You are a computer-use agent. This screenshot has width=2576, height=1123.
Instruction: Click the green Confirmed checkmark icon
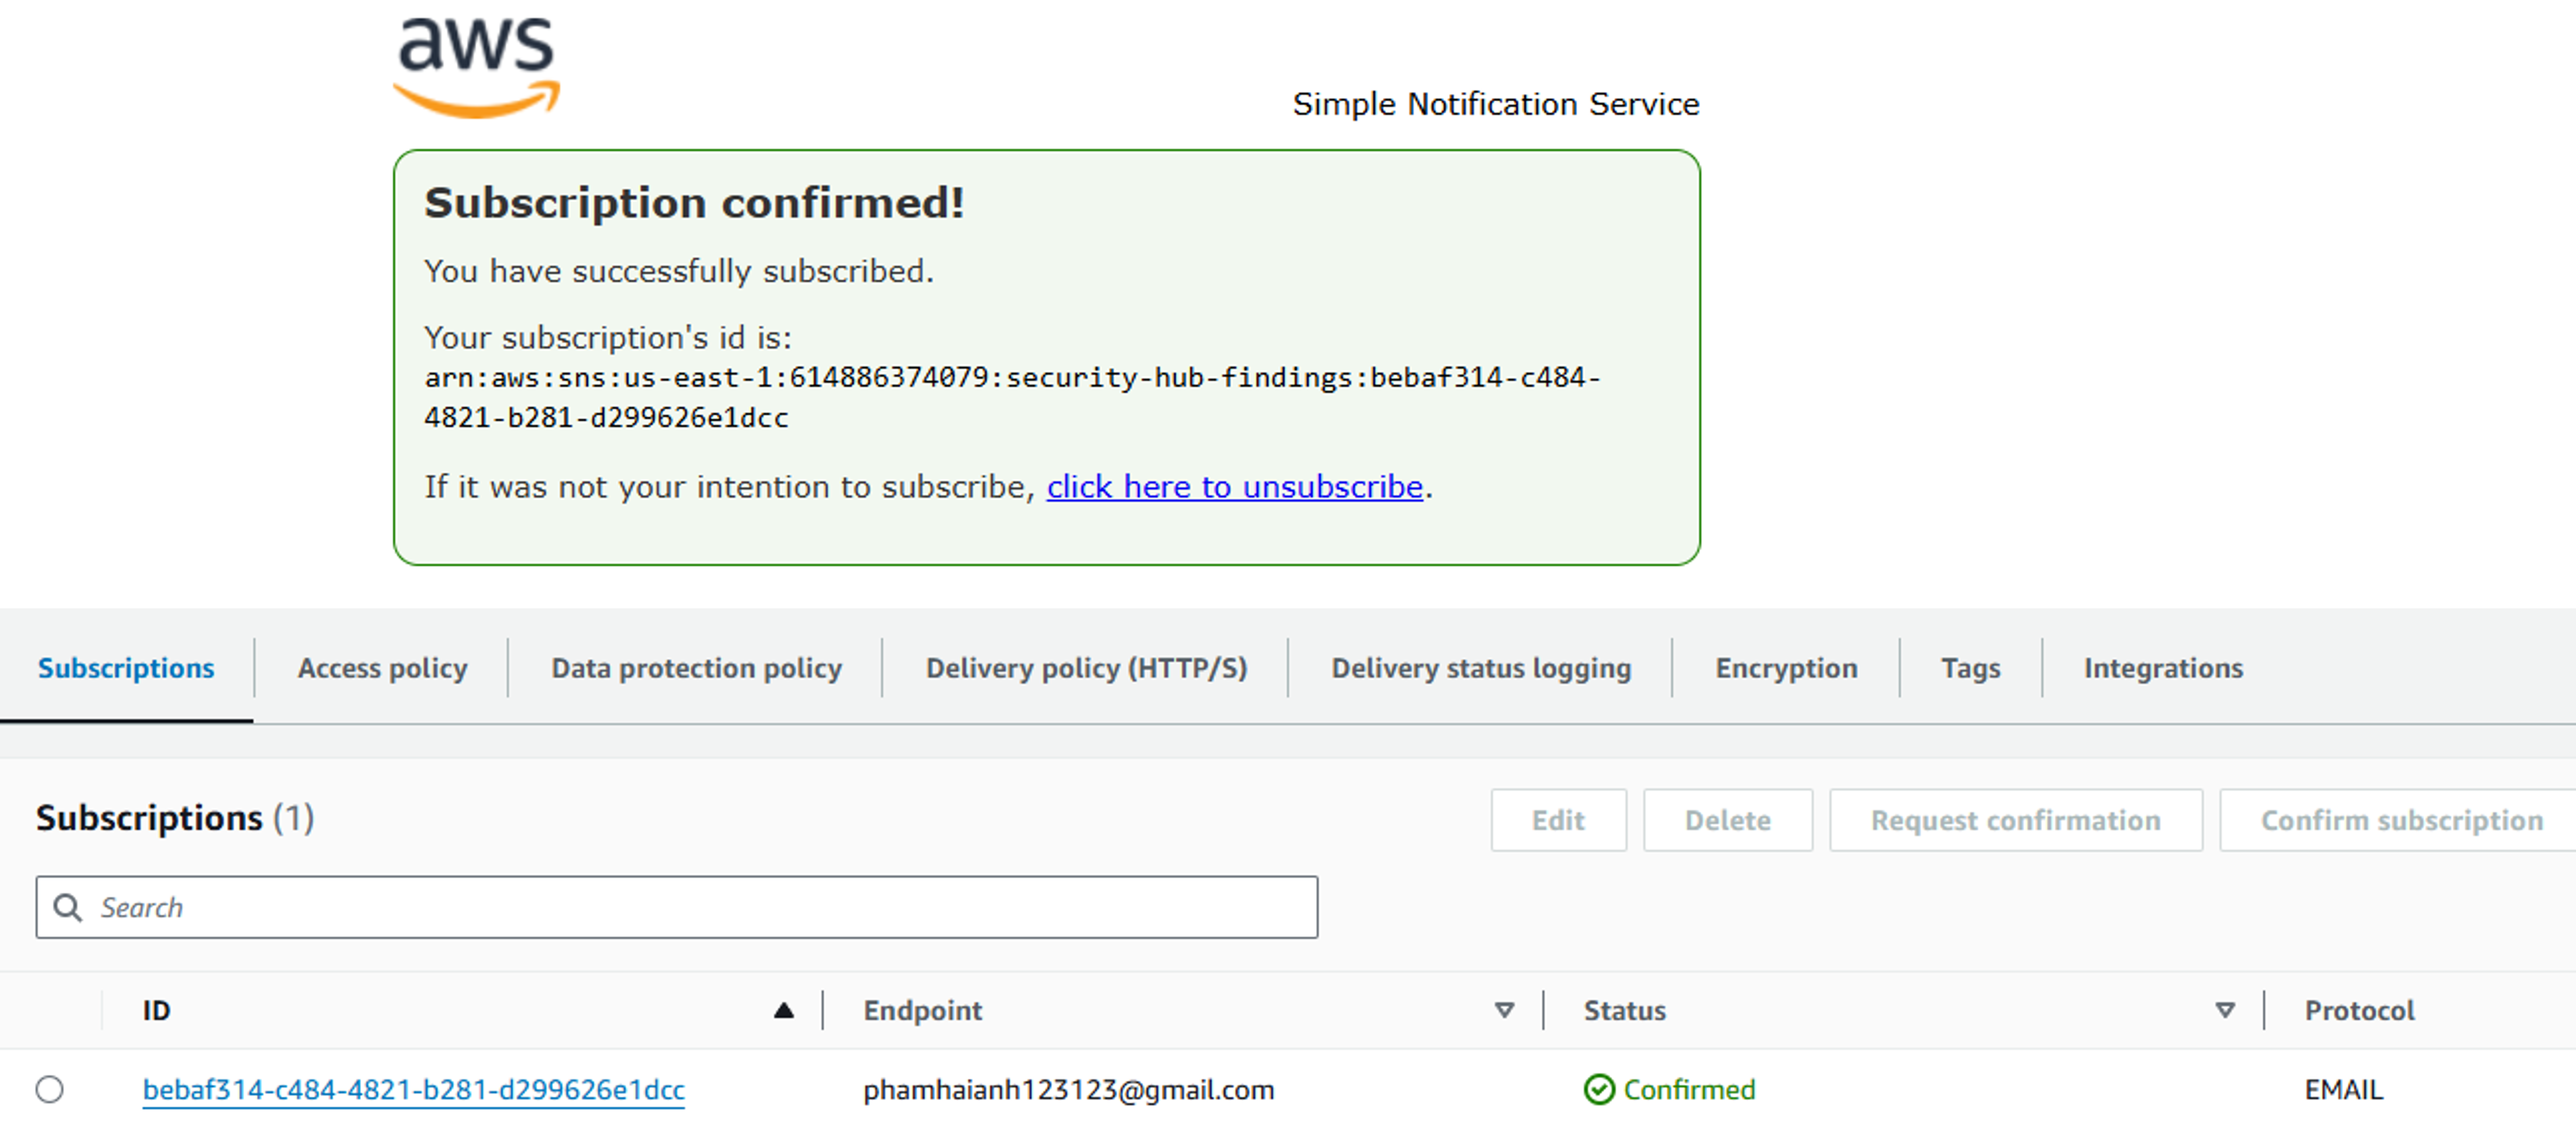click(x=1599, y=1089)
